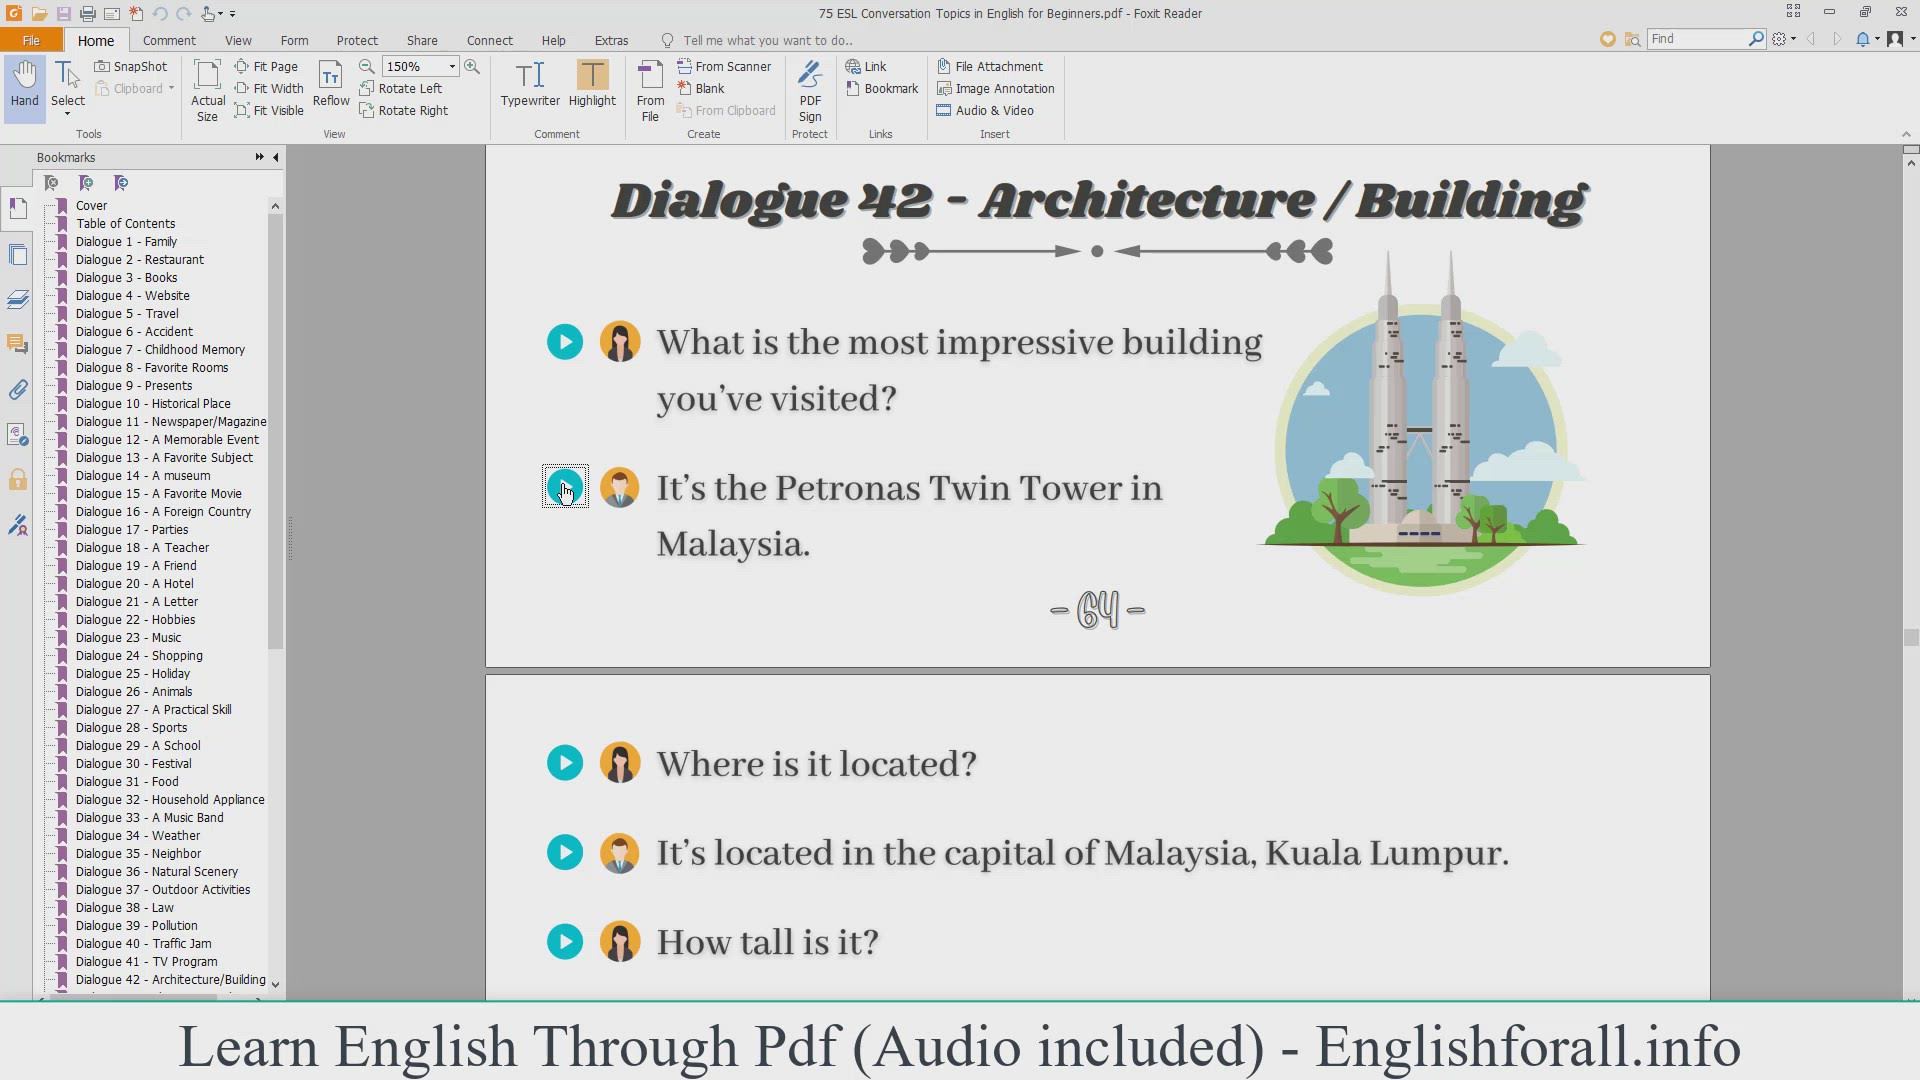Insert Audio & Video
The width and height of the screenshot is (1920, 1080).
[985, 110]
